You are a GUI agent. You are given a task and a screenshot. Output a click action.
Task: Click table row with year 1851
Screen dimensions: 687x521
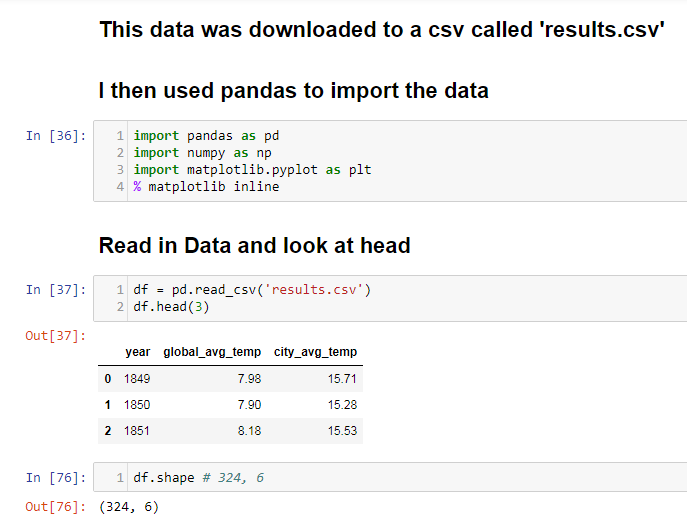point(230,431)
